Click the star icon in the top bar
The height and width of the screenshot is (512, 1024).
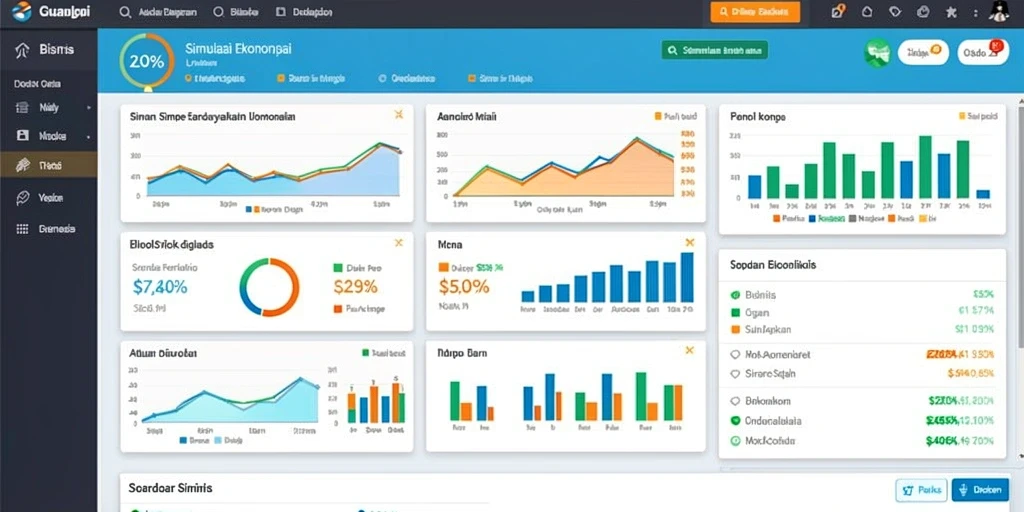pyautogui.click(x=952, y=12)
